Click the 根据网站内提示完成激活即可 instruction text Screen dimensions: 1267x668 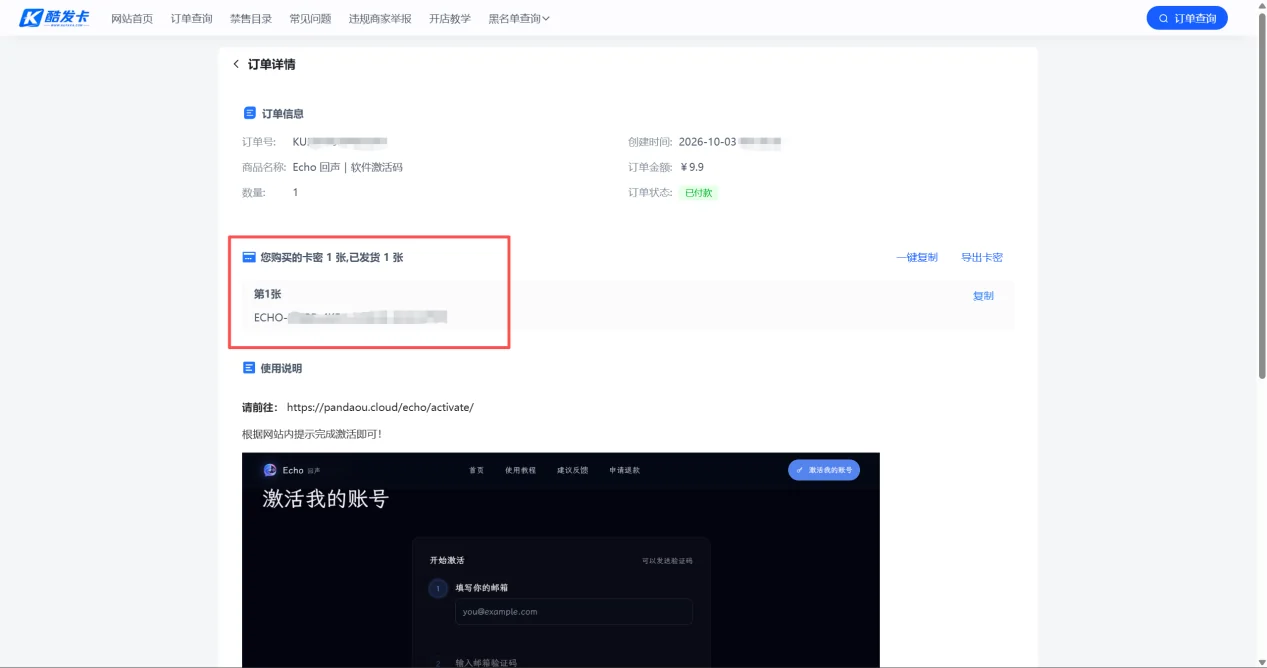[x=312, y=434]
